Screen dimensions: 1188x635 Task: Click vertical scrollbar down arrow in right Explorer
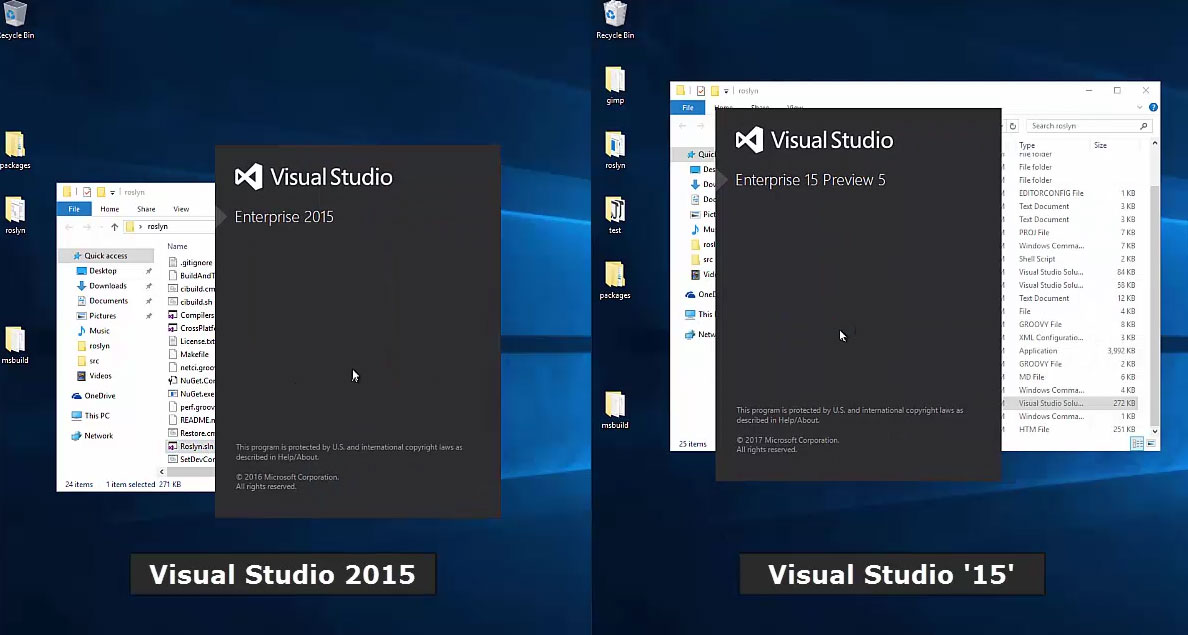coord(1155,431)
